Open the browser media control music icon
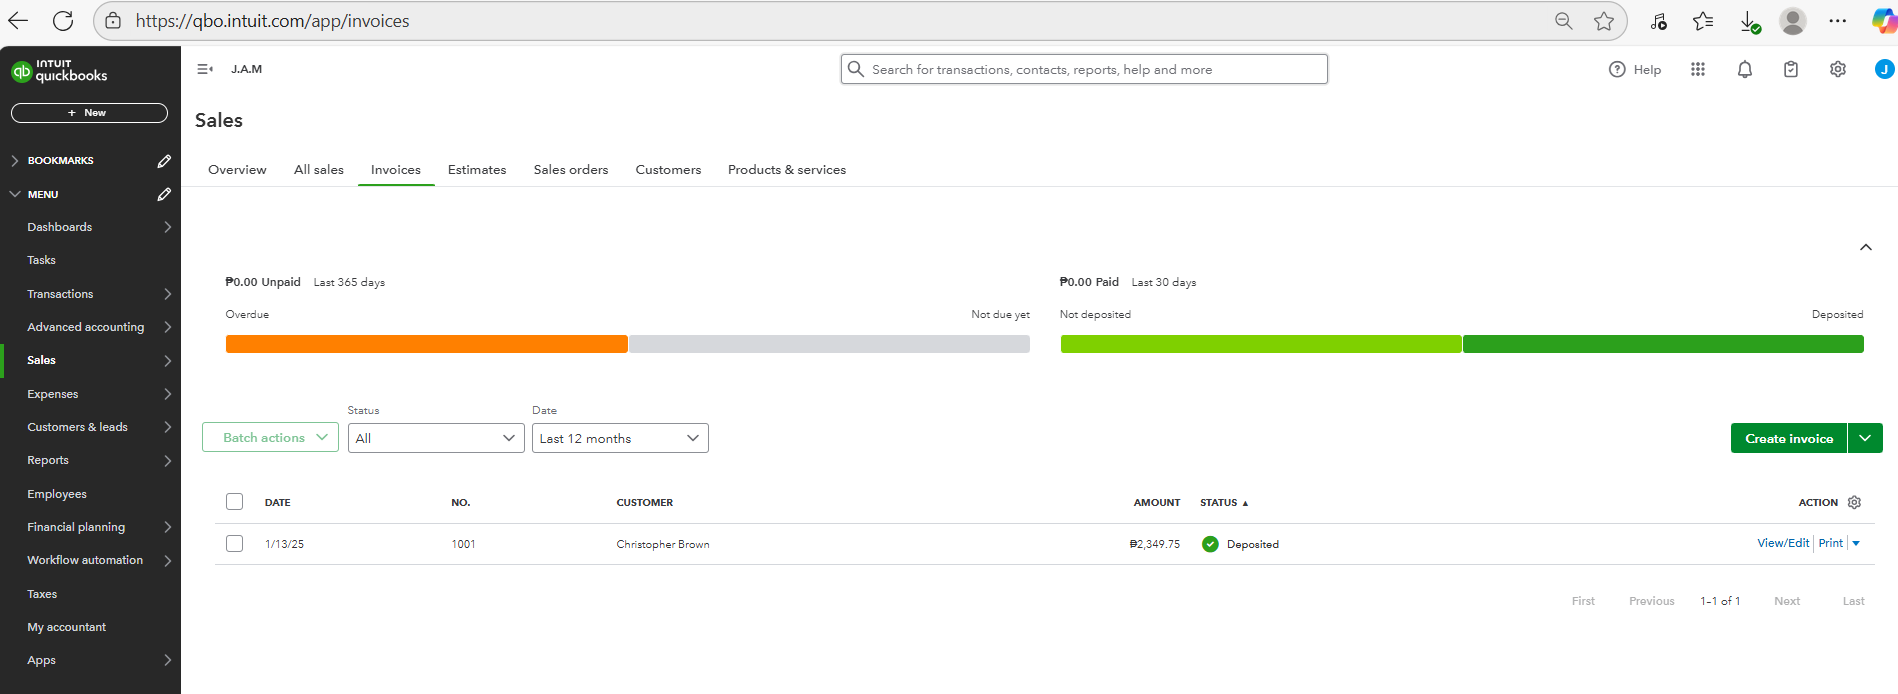This screenshot has height=694, width=1898. pos(1658,21)
